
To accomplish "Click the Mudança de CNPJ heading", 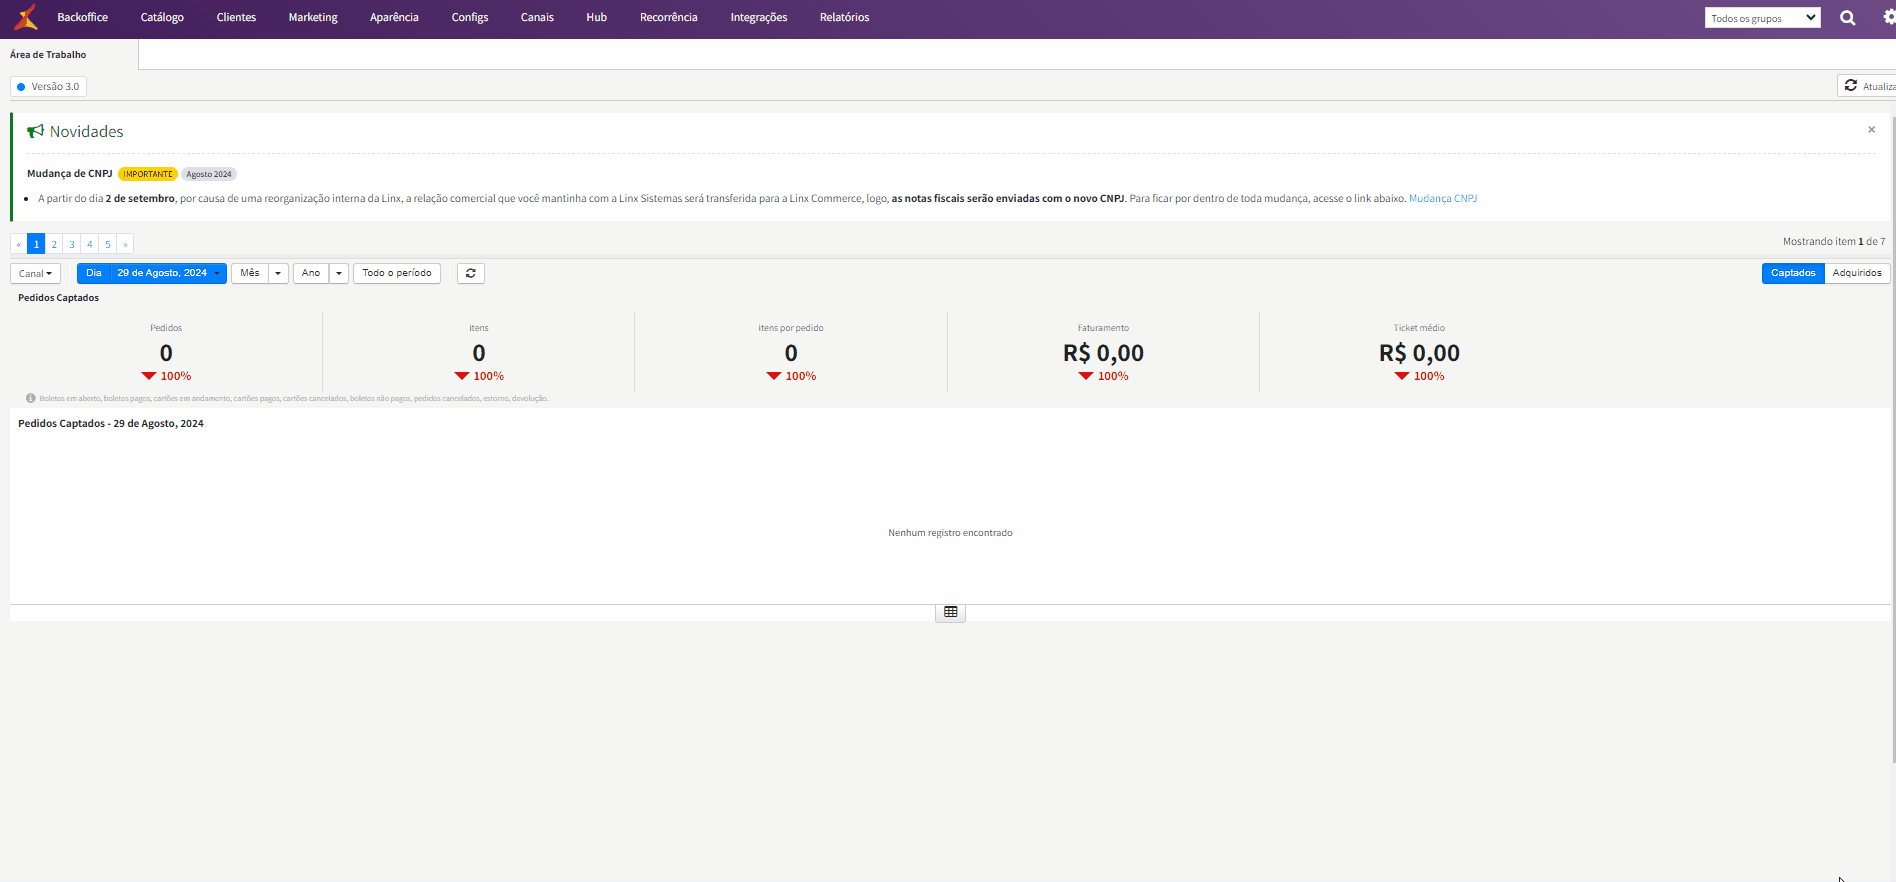I will [70, 173].
